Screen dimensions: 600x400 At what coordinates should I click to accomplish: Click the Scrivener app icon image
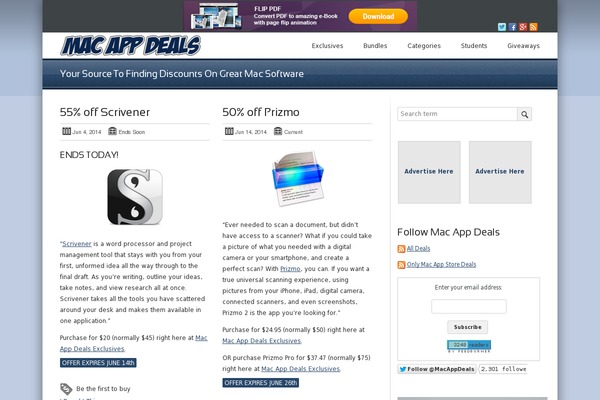[135, 197]
